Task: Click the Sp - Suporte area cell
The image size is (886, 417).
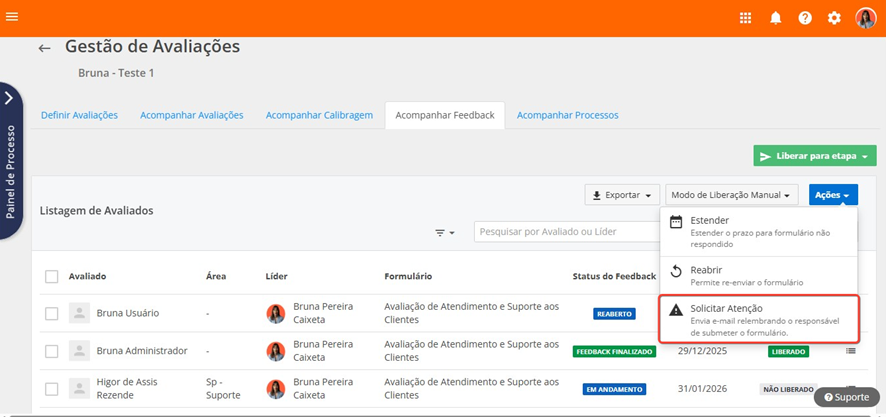Action: point(223,389)
